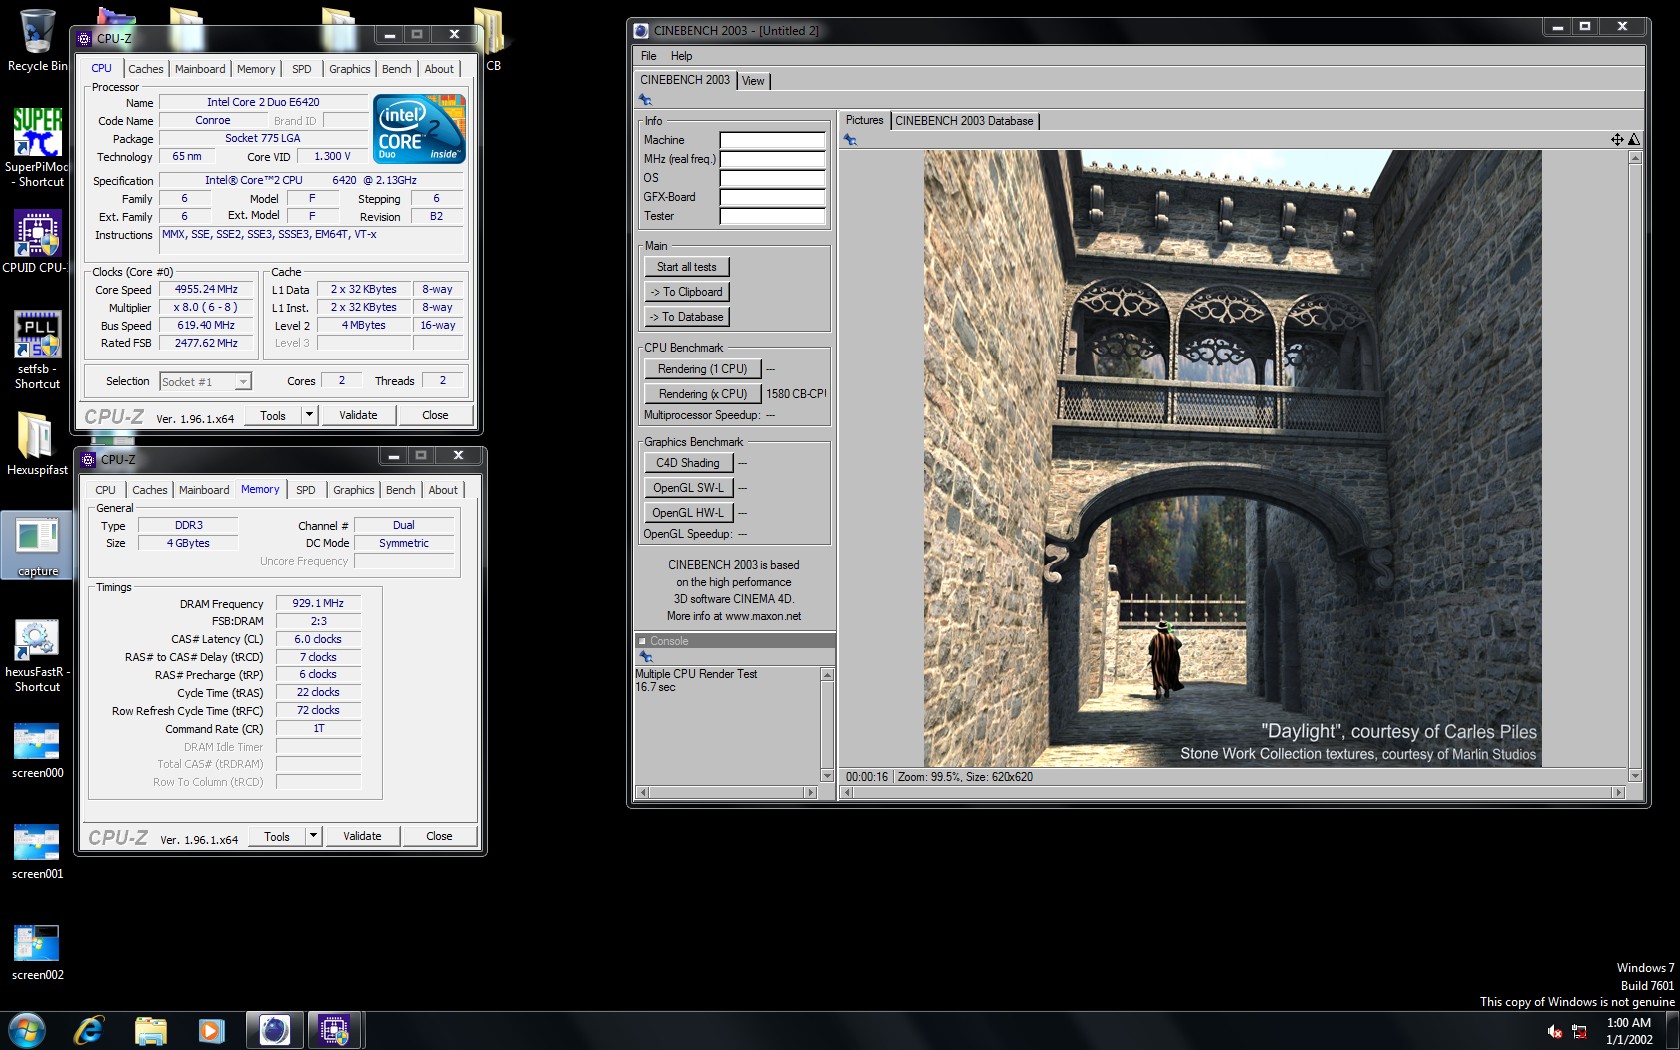Click the move-view cross icon in CINEBENCH
This screenshot has height=1050, width=1680.
[x=1617, y=139]
